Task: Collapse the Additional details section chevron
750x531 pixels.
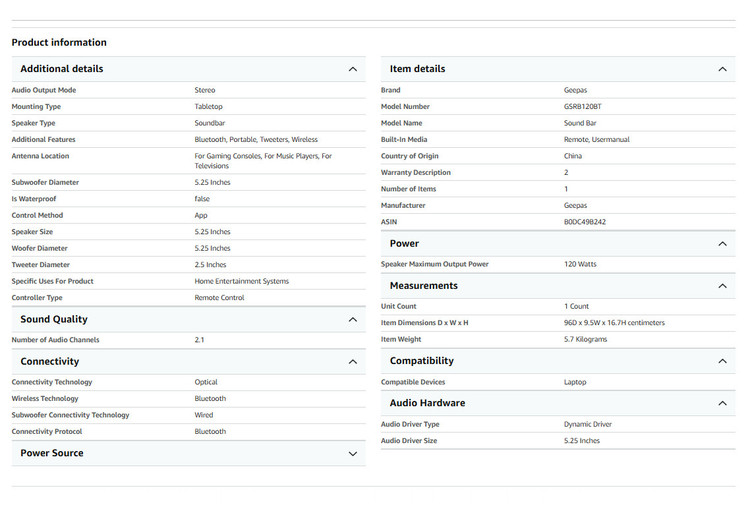Action: click(x=353, y=69)
